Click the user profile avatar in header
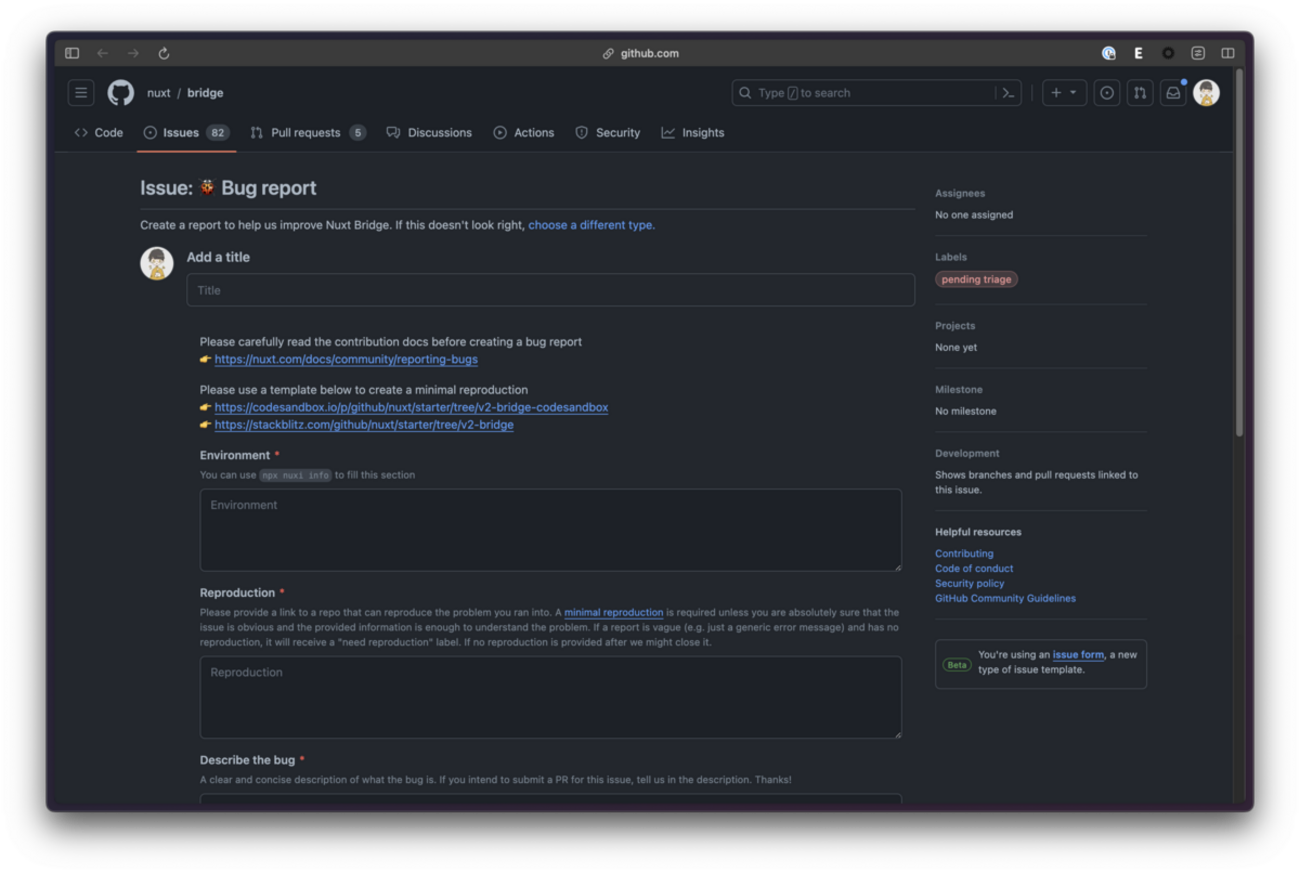This screenshot has height=873, width=1300. coord(1206,93)
